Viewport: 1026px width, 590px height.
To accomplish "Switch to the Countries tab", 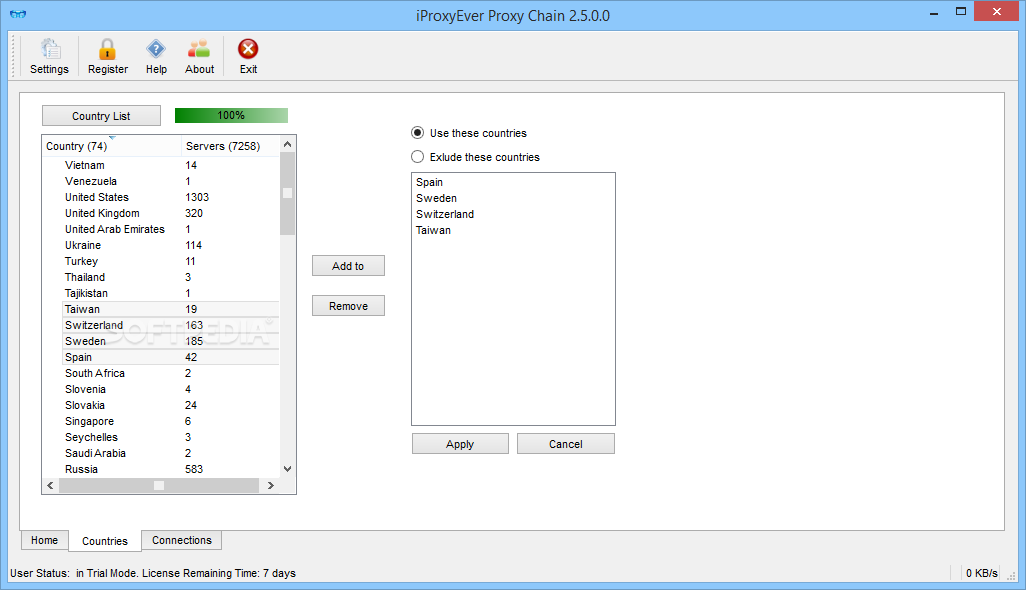I will pyautogui.click(x=105, y=541).
